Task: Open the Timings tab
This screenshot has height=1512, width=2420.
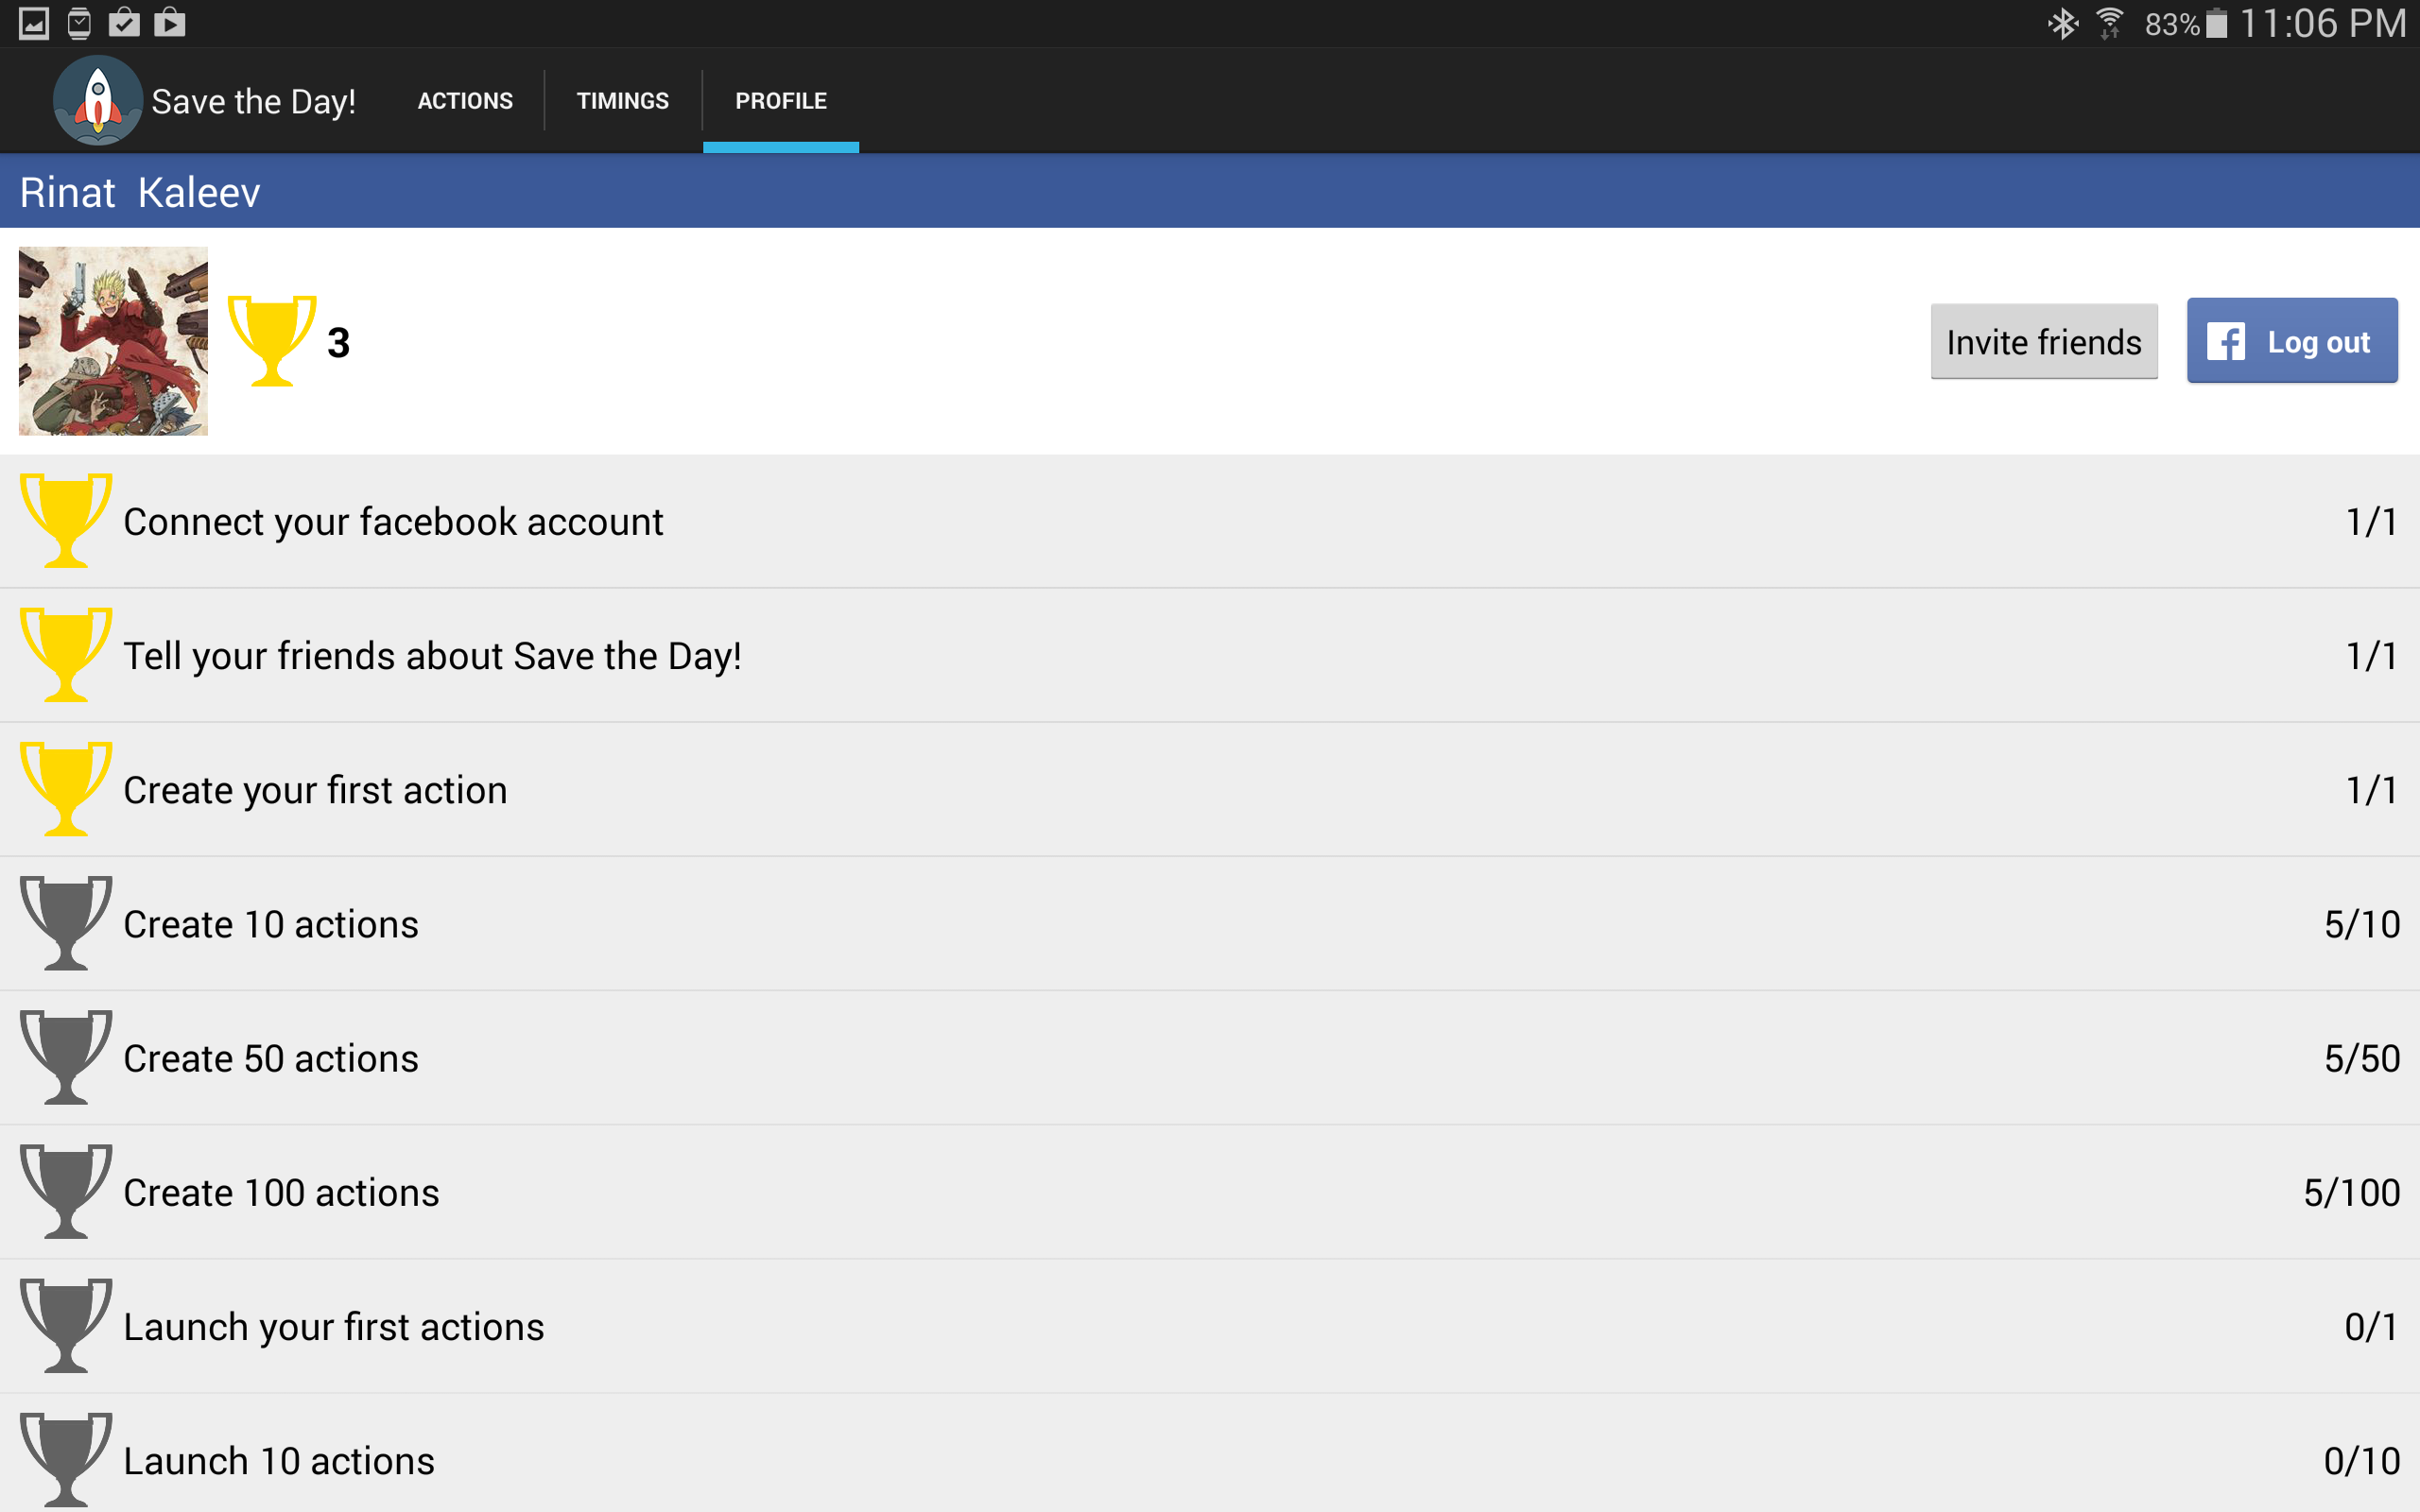Action: [622, 101]
